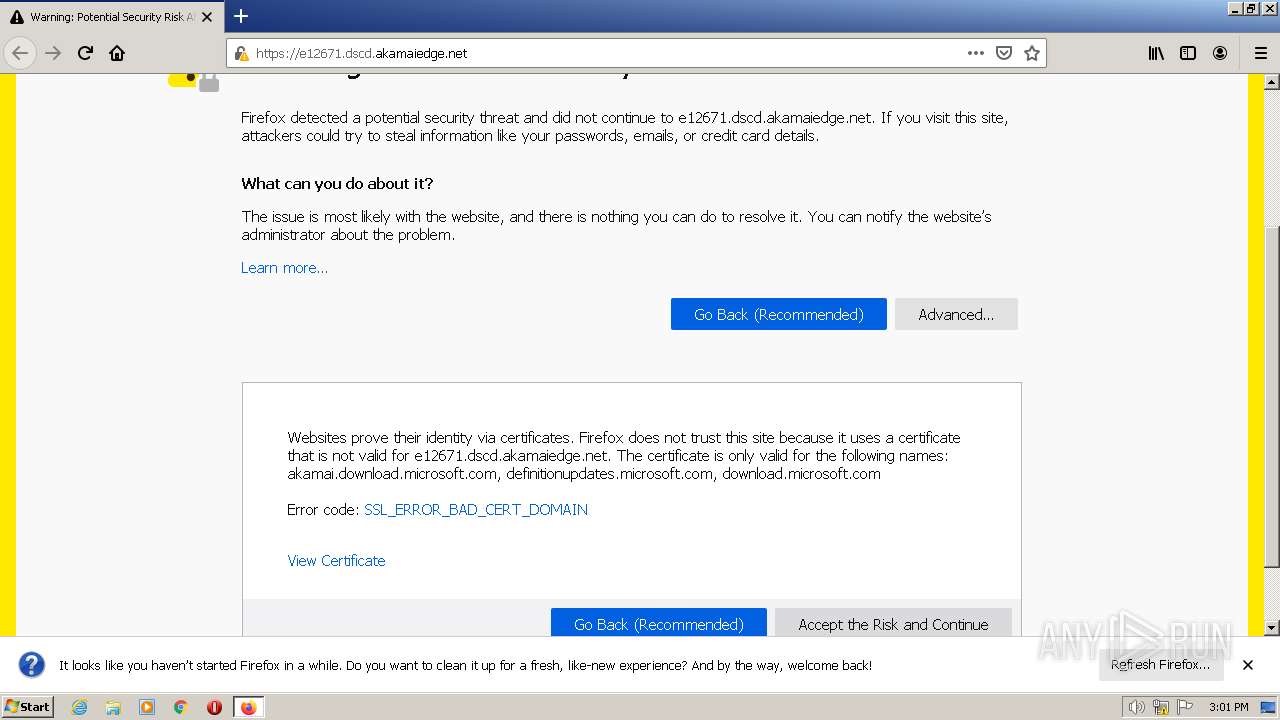1280x720 pixels.
Task: Open the Library bookmarks icon
Action: click(x=1156, y=53)
